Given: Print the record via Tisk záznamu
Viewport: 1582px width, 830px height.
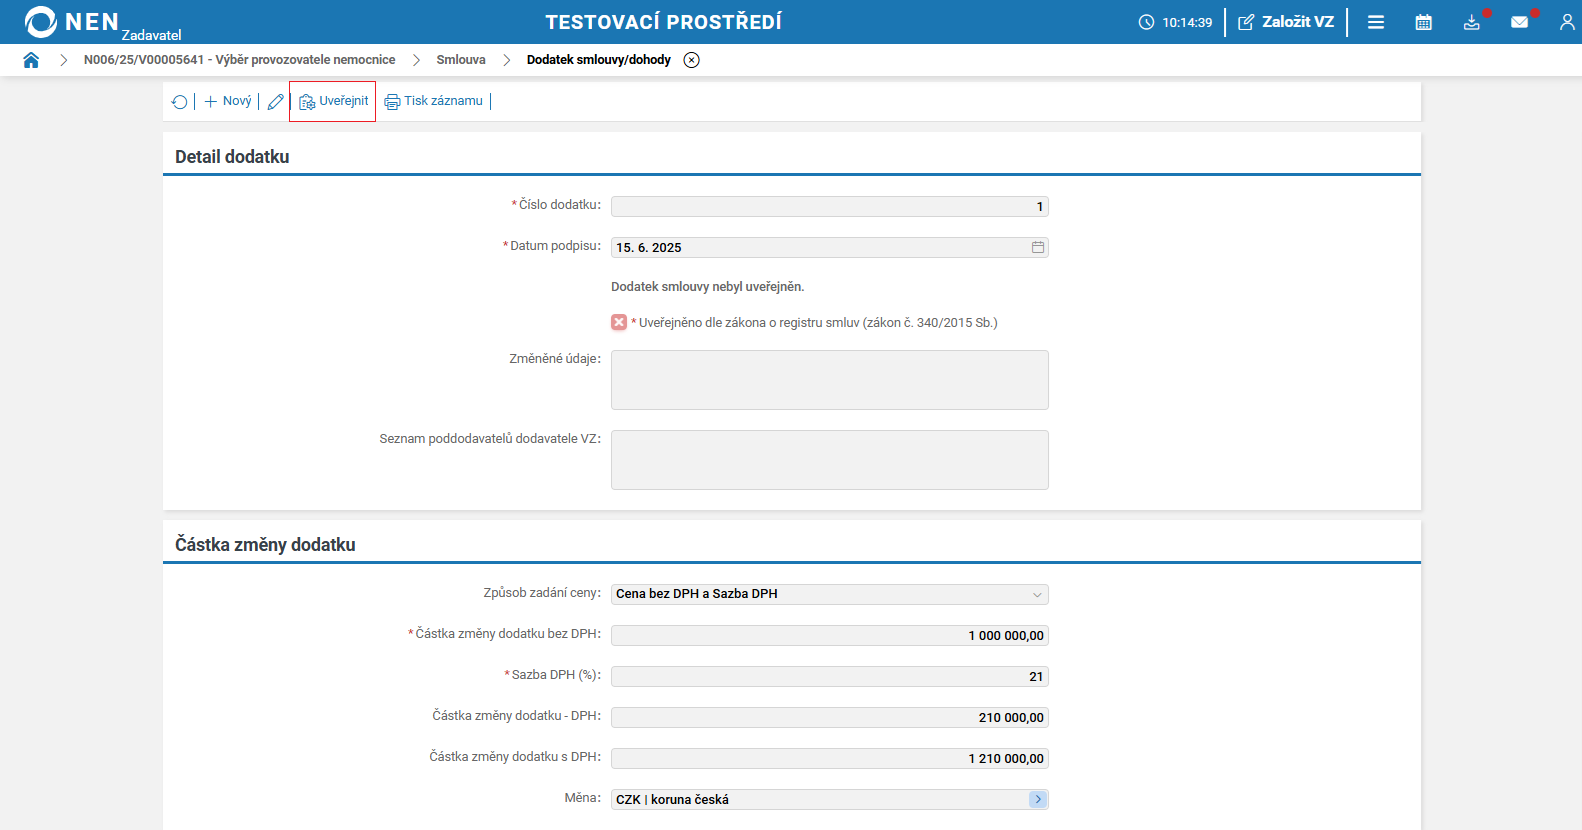Looking at the screenshot, I should point(434,101).
